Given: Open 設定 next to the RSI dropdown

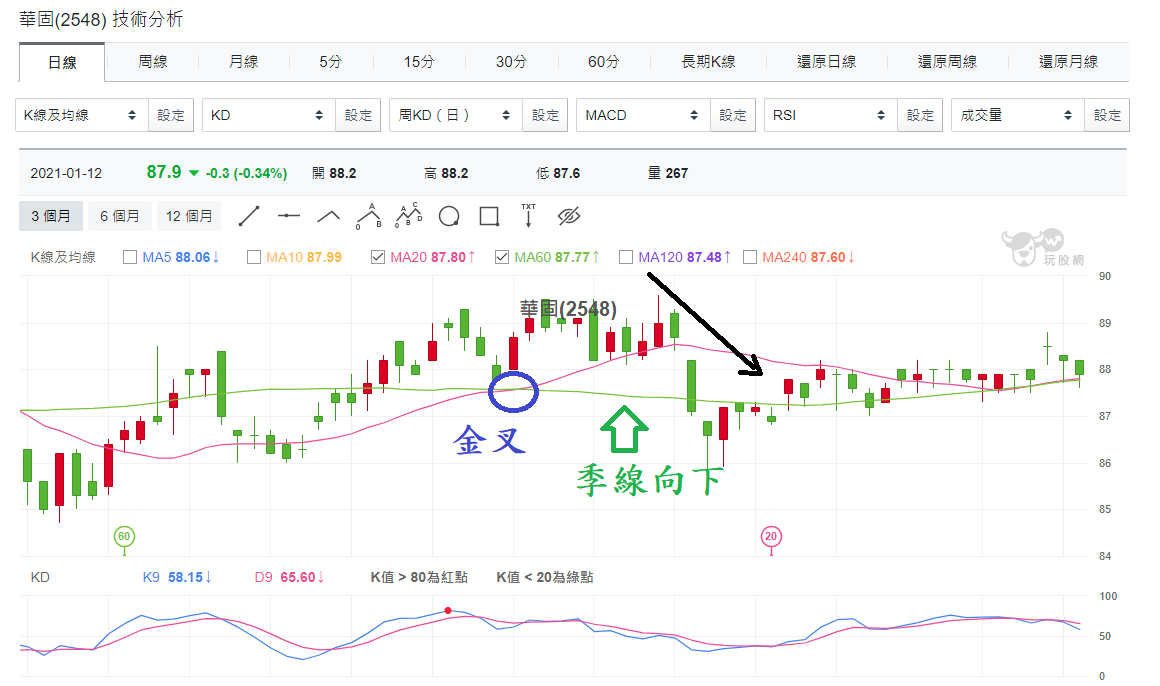Looking at the screenshot, I should 920,115.
